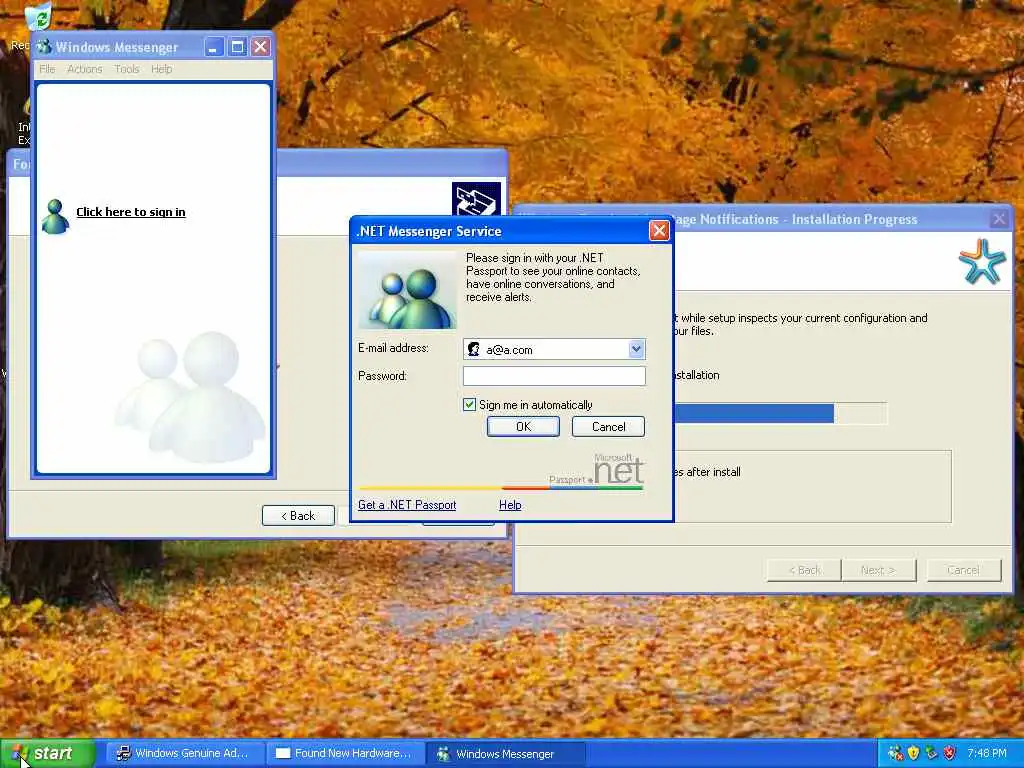Click the 'Please sign in with your .NET' text
The height and width of the screenshot is (768, 1024).
coord(535,258)
